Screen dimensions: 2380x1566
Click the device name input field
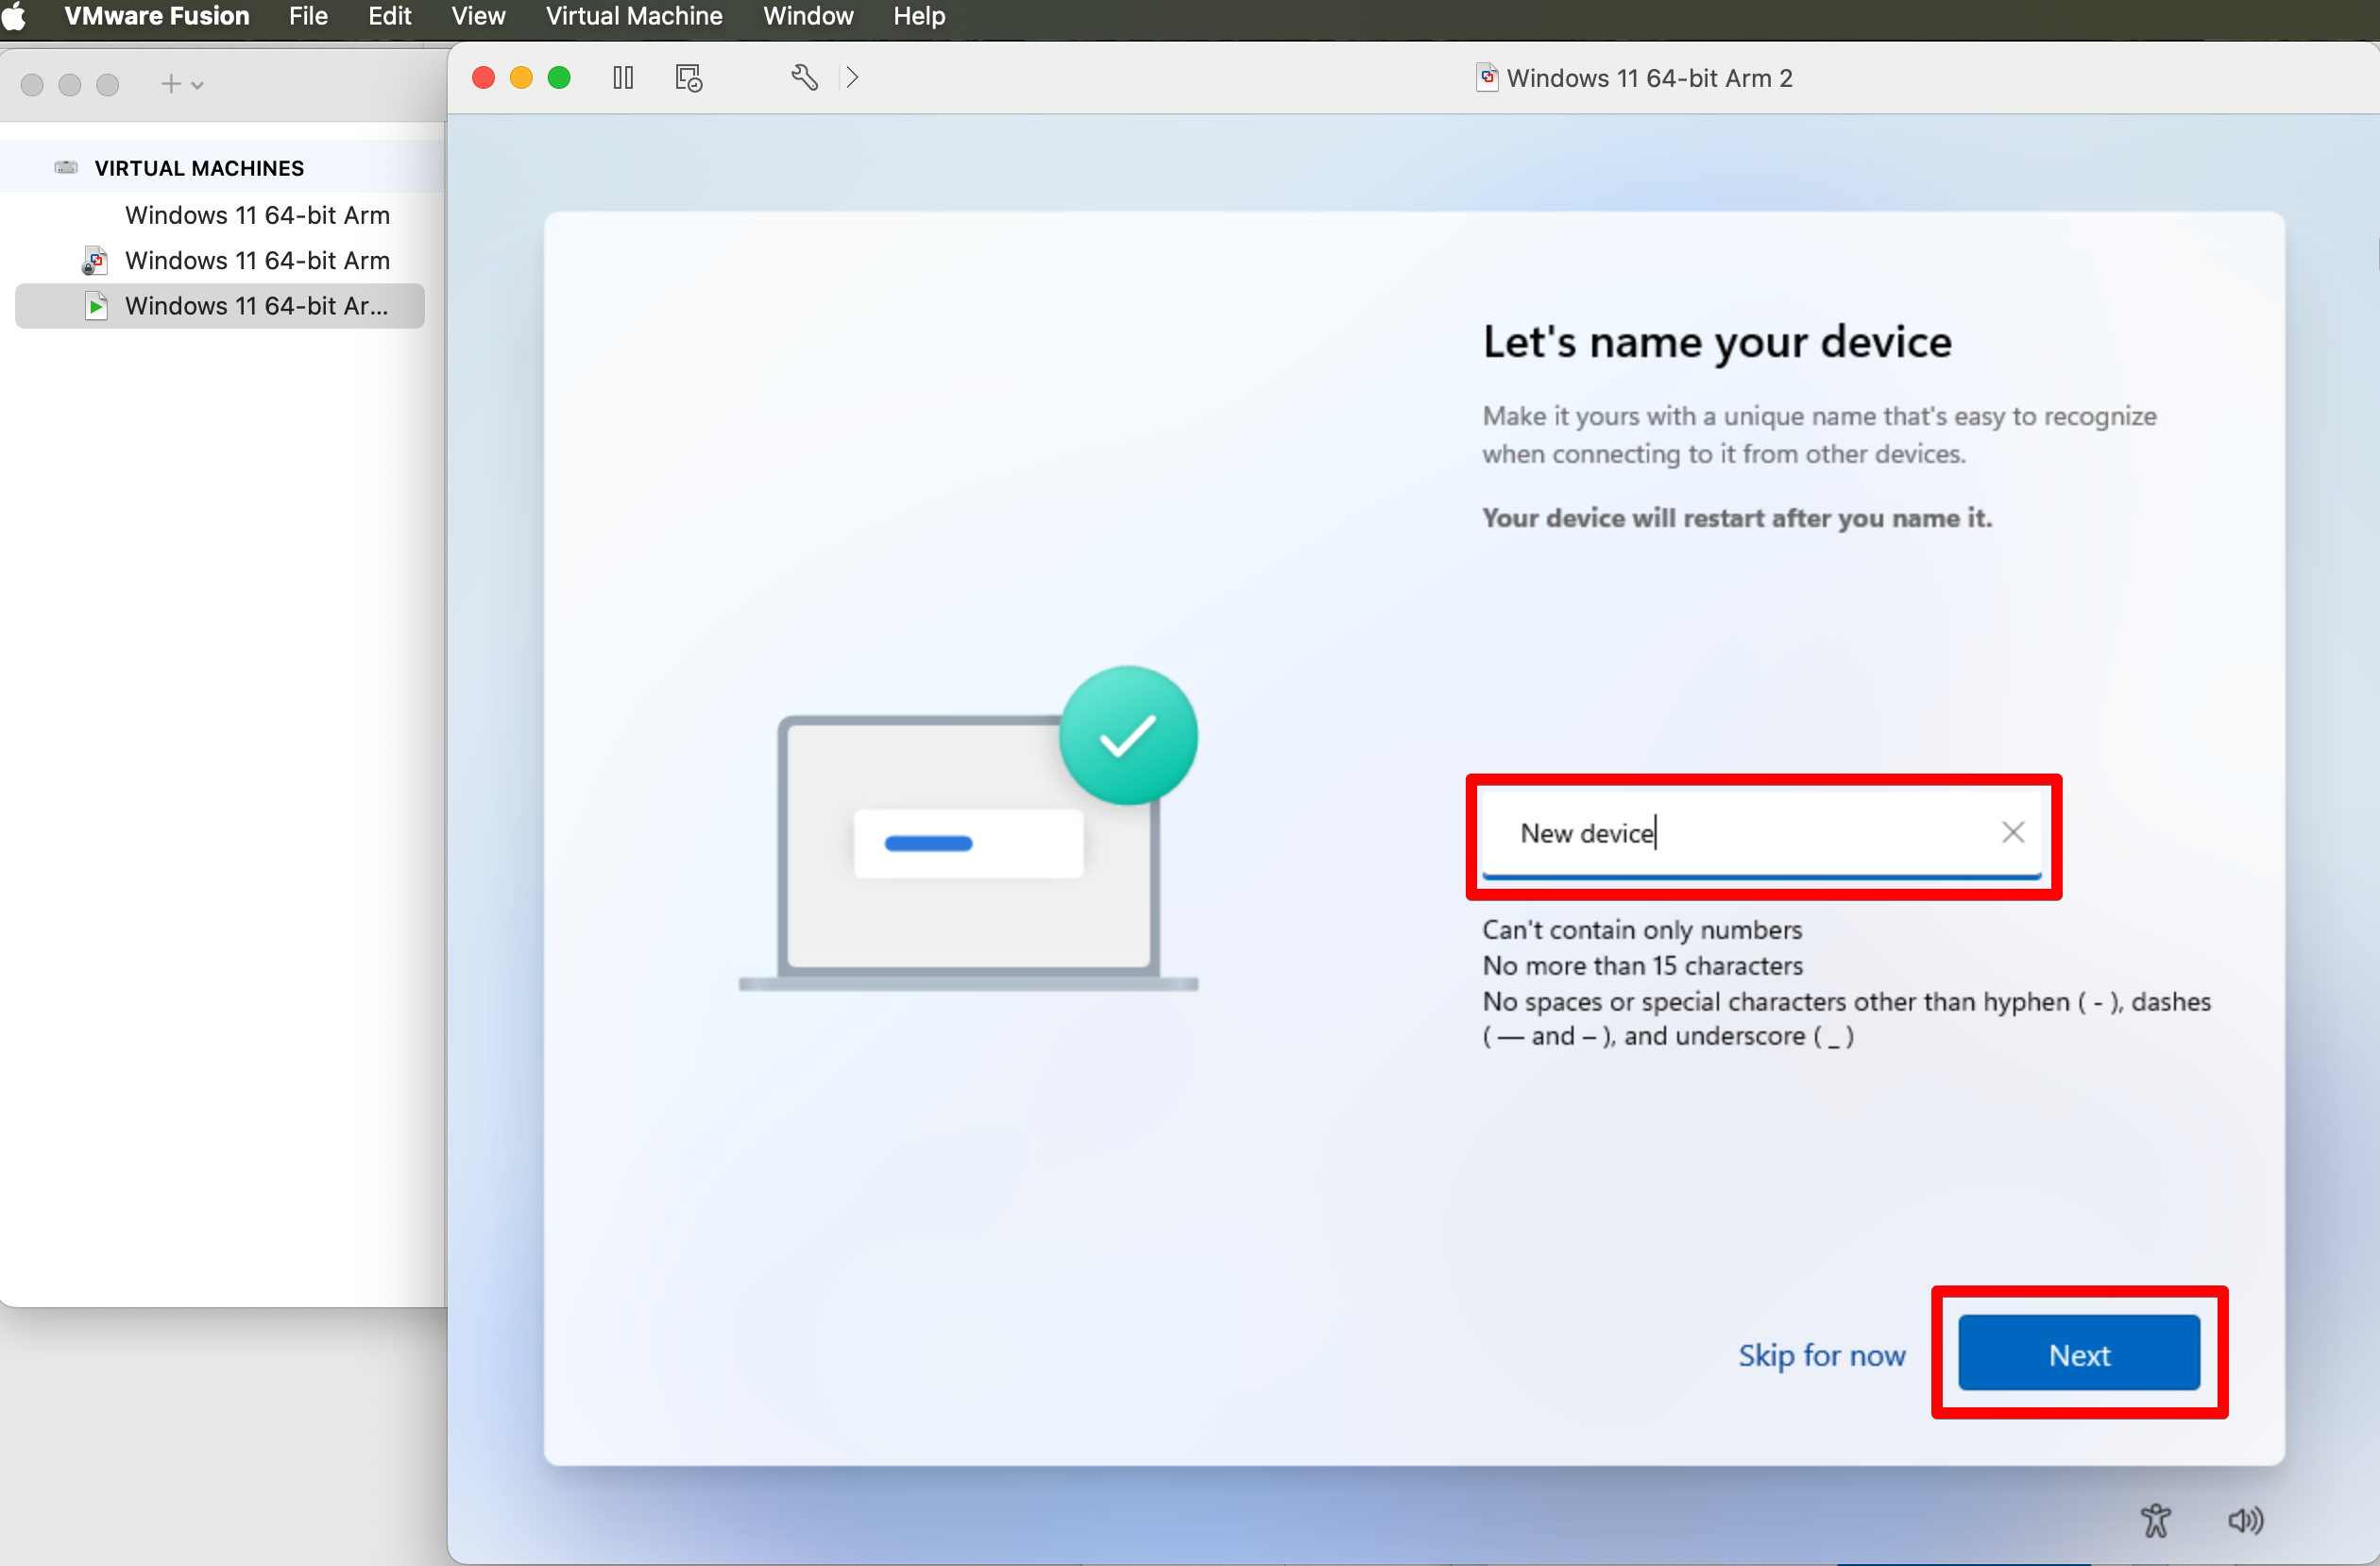[x=1740, y=833]
